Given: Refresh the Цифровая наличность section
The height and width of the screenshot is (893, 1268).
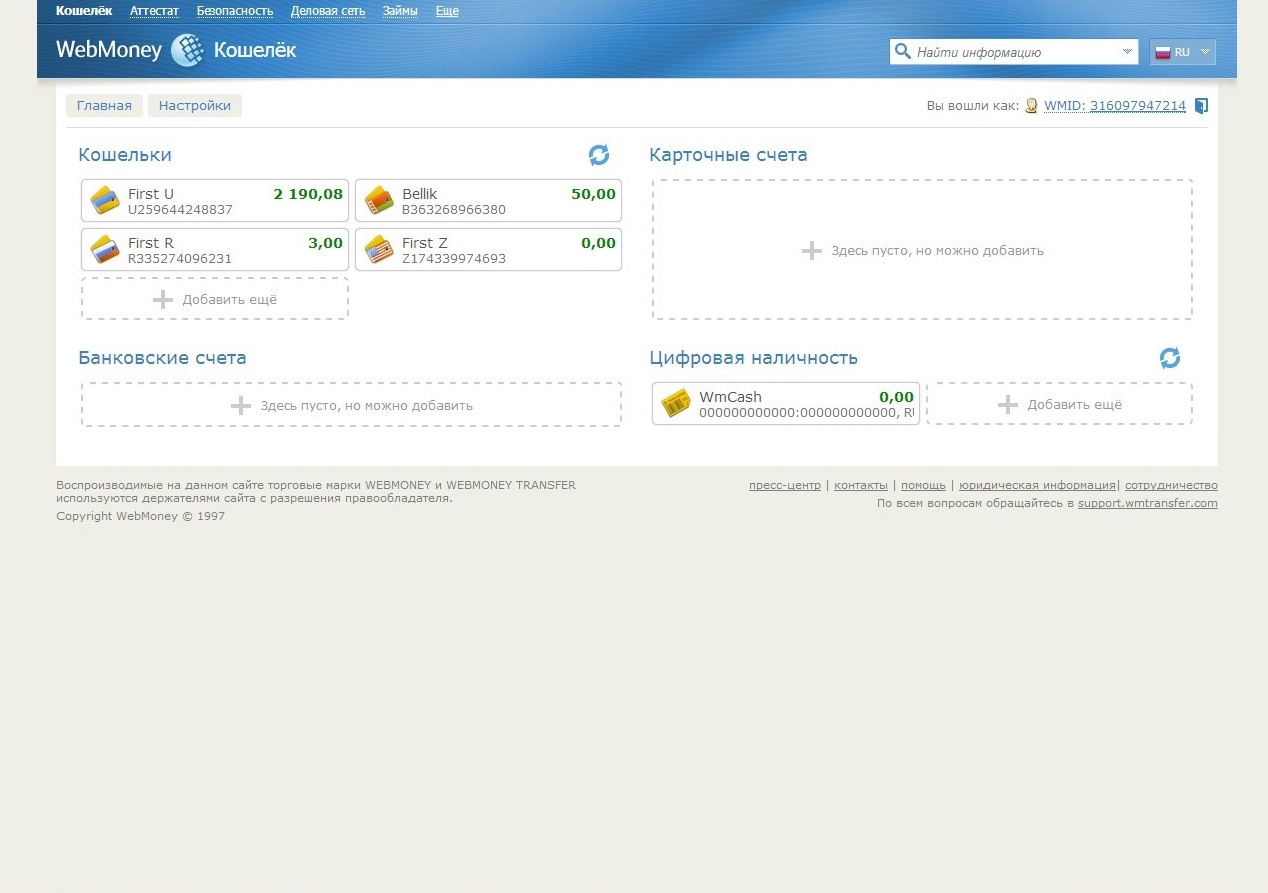Looking at the screenshot, I should click(x=1170, y=358).
